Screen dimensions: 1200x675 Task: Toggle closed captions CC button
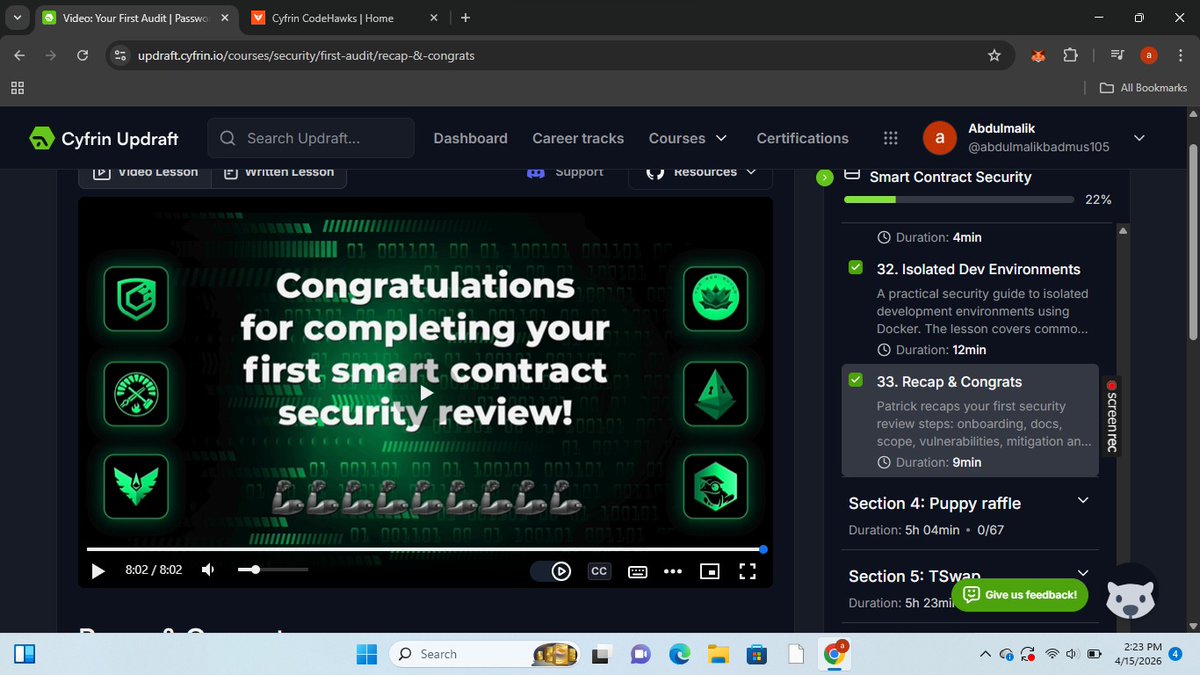[598, 571]
